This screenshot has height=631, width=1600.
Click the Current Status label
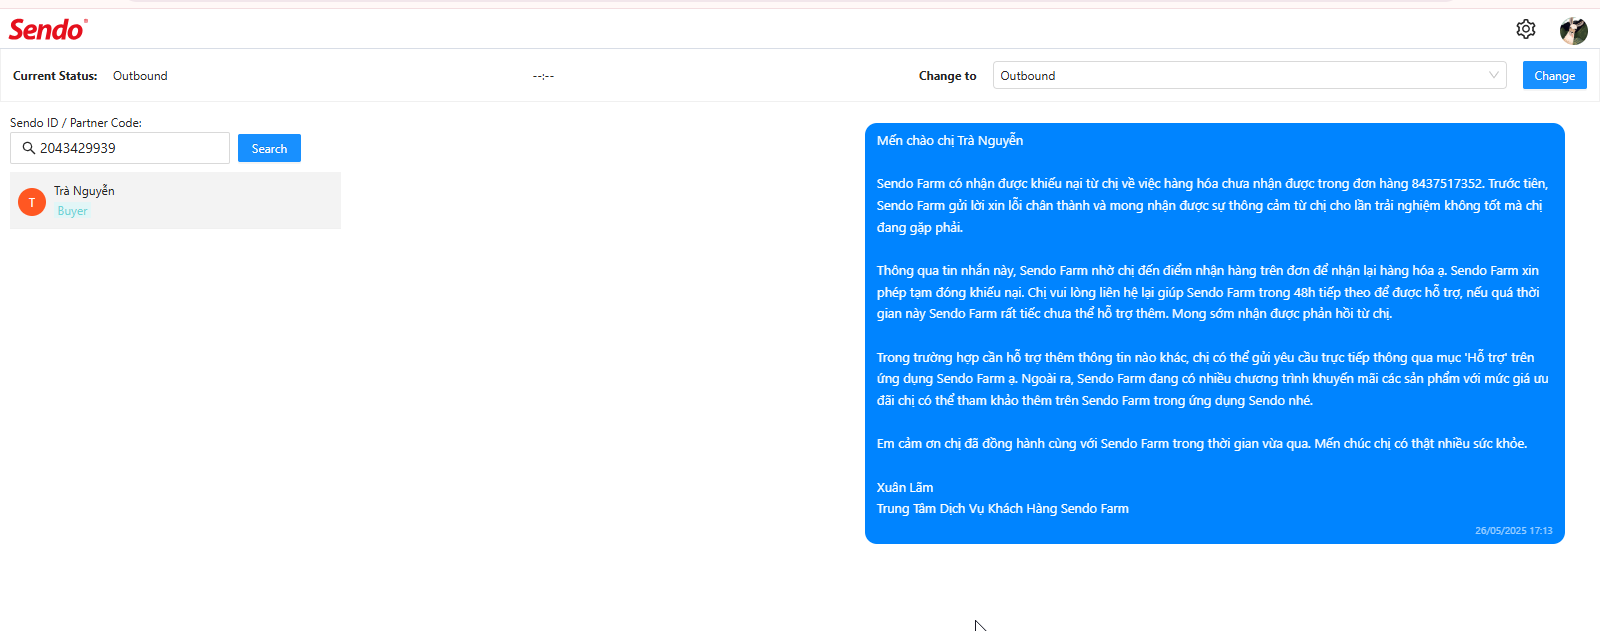tap(55, 76)
